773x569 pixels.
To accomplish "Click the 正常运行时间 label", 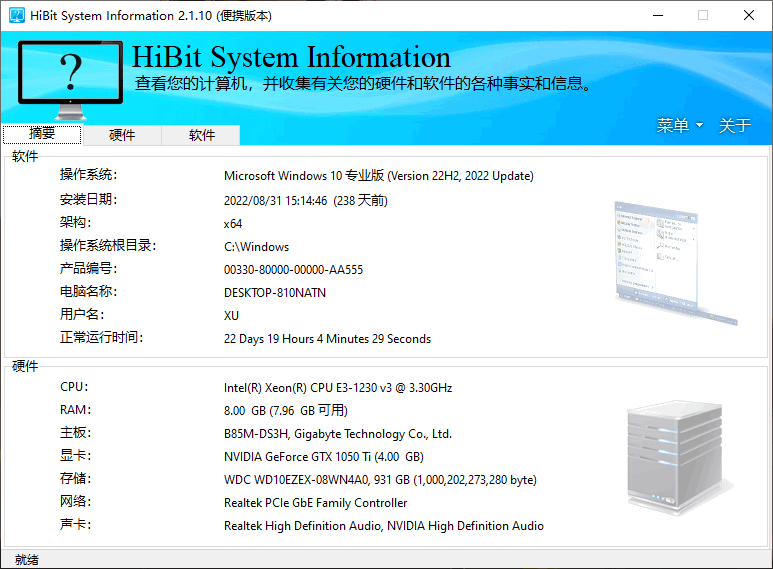I will (x=102, y=337).
